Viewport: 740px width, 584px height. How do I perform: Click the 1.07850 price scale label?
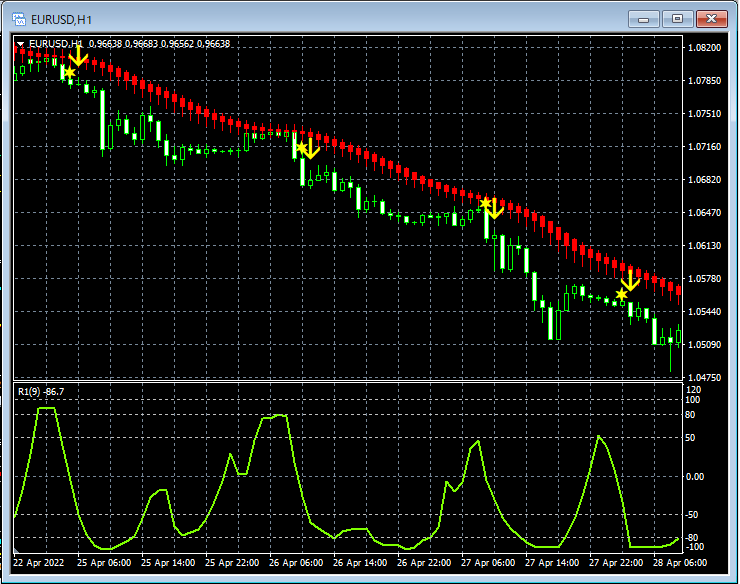[x=705, y=81]
